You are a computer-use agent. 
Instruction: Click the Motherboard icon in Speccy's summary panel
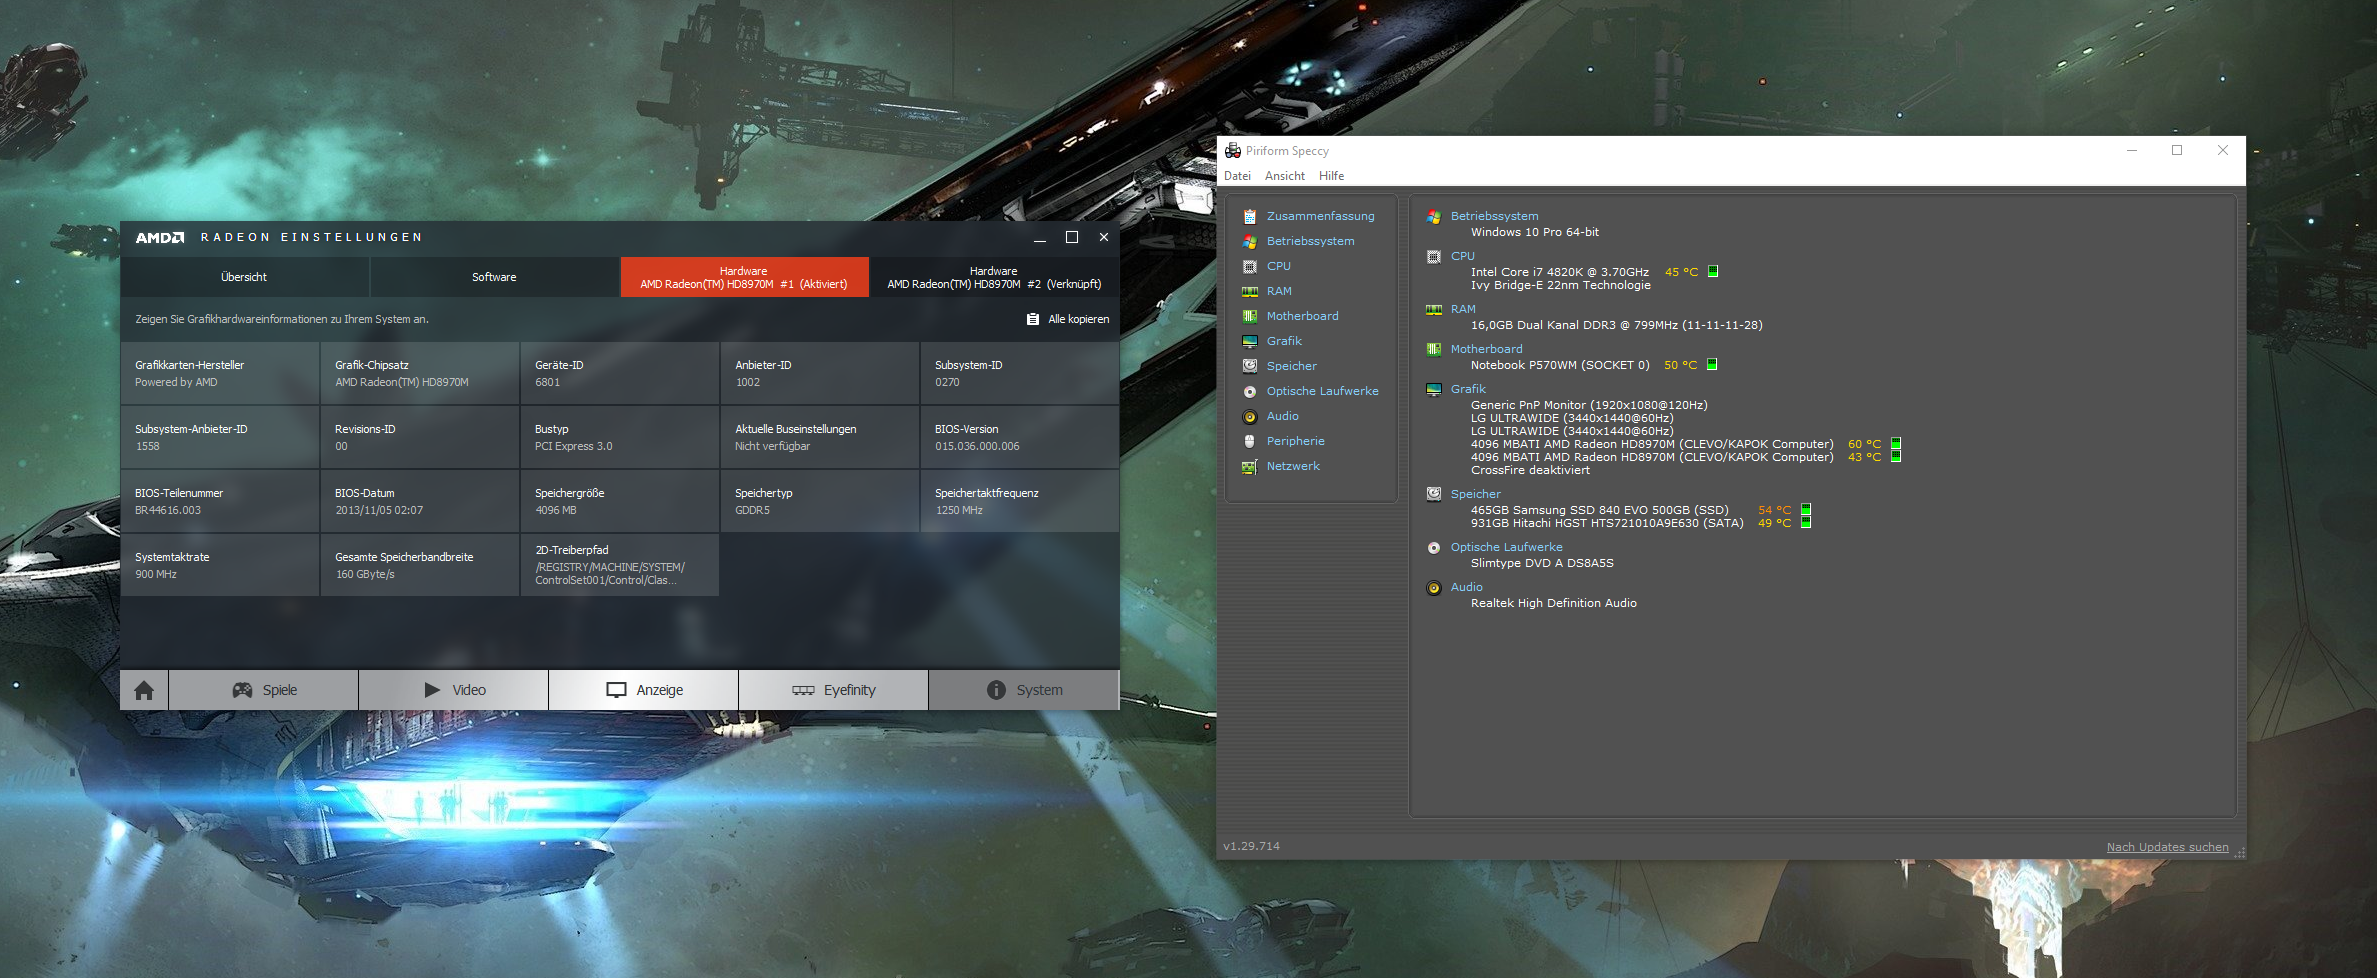coord(1434,349)
